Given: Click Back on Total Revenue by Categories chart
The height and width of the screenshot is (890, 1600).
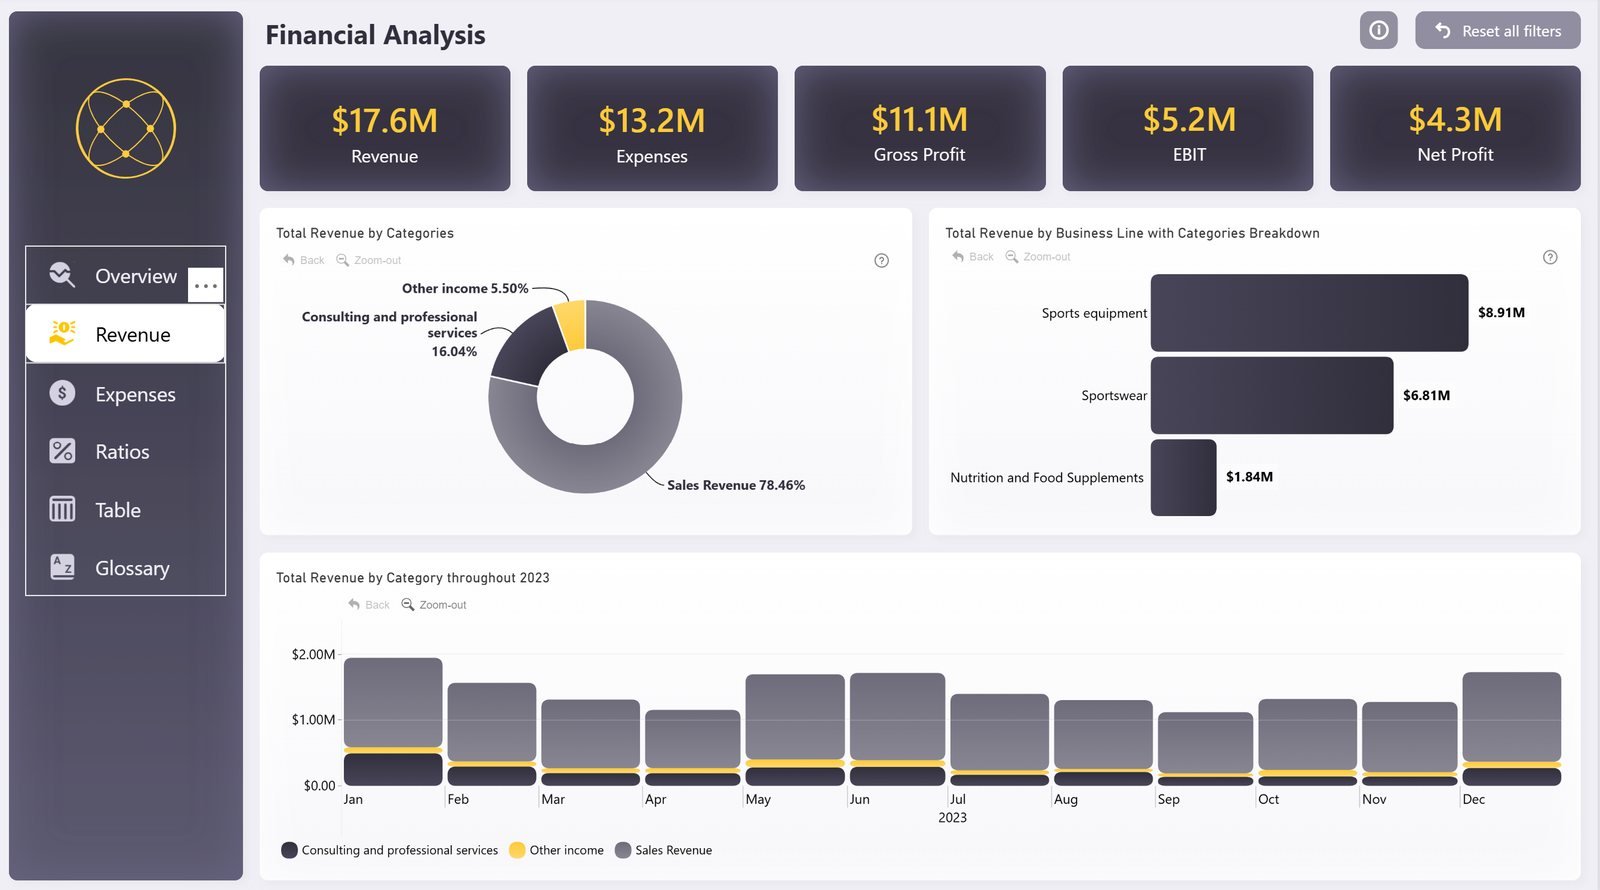Looking at the screenshot, I should (x=303, y=260).
